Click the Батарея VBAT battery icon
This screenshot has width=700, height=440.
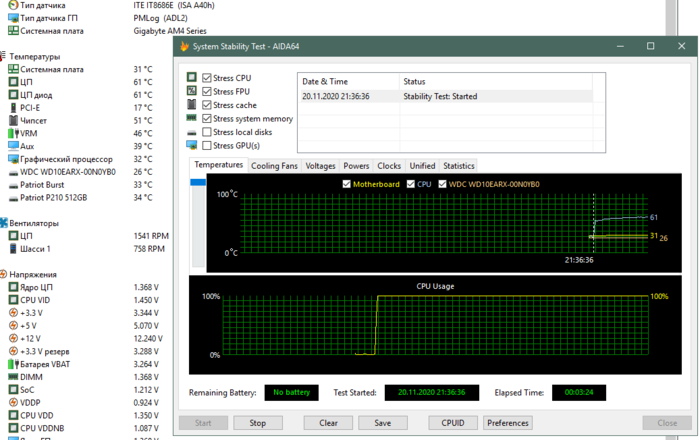tap(13, 364)
